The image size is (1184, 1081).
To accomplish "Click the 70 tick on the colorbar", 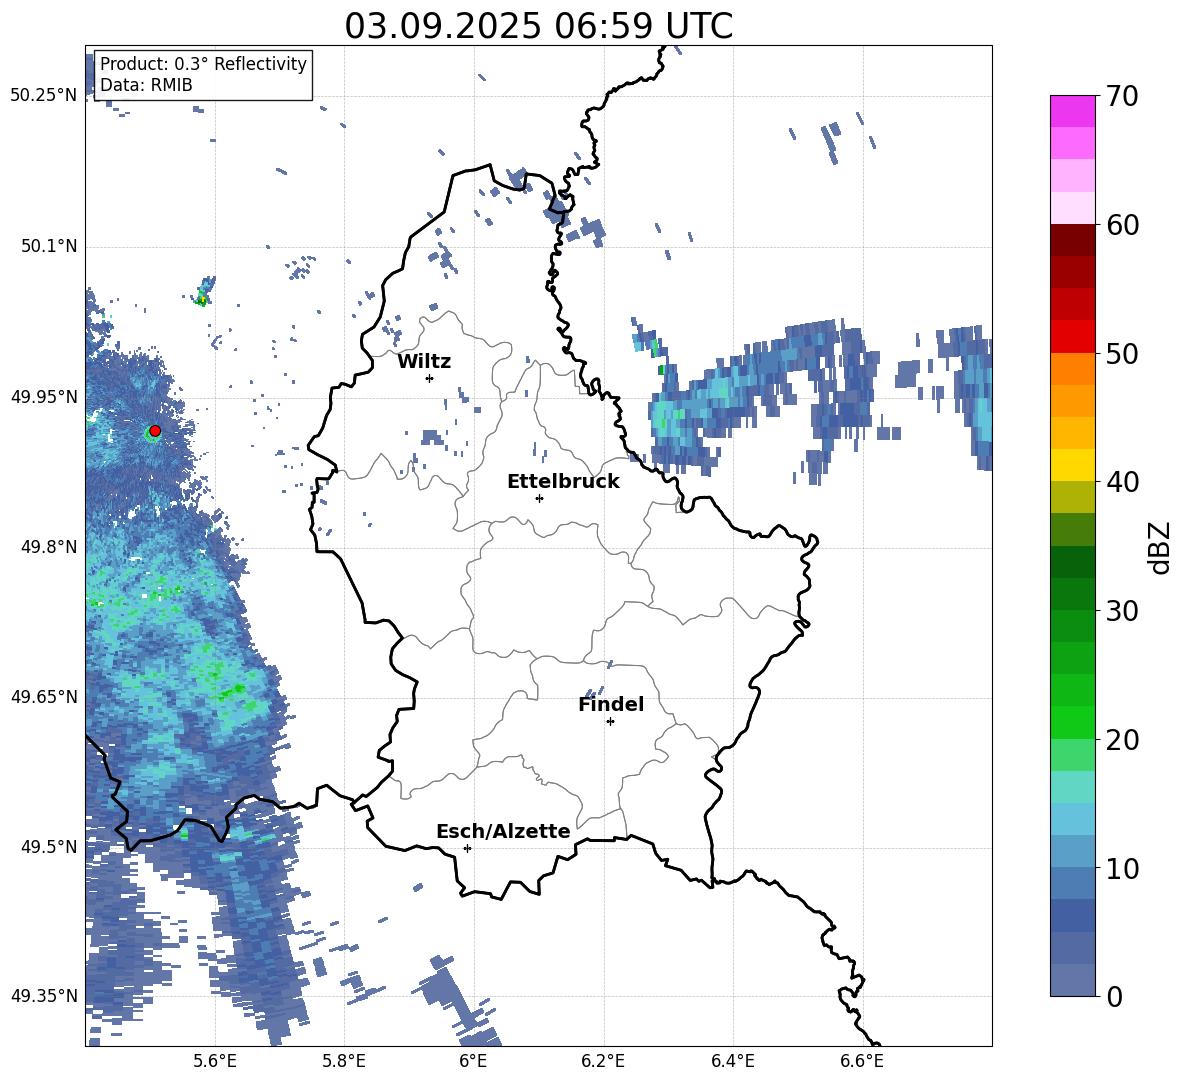I will 1122,96.
